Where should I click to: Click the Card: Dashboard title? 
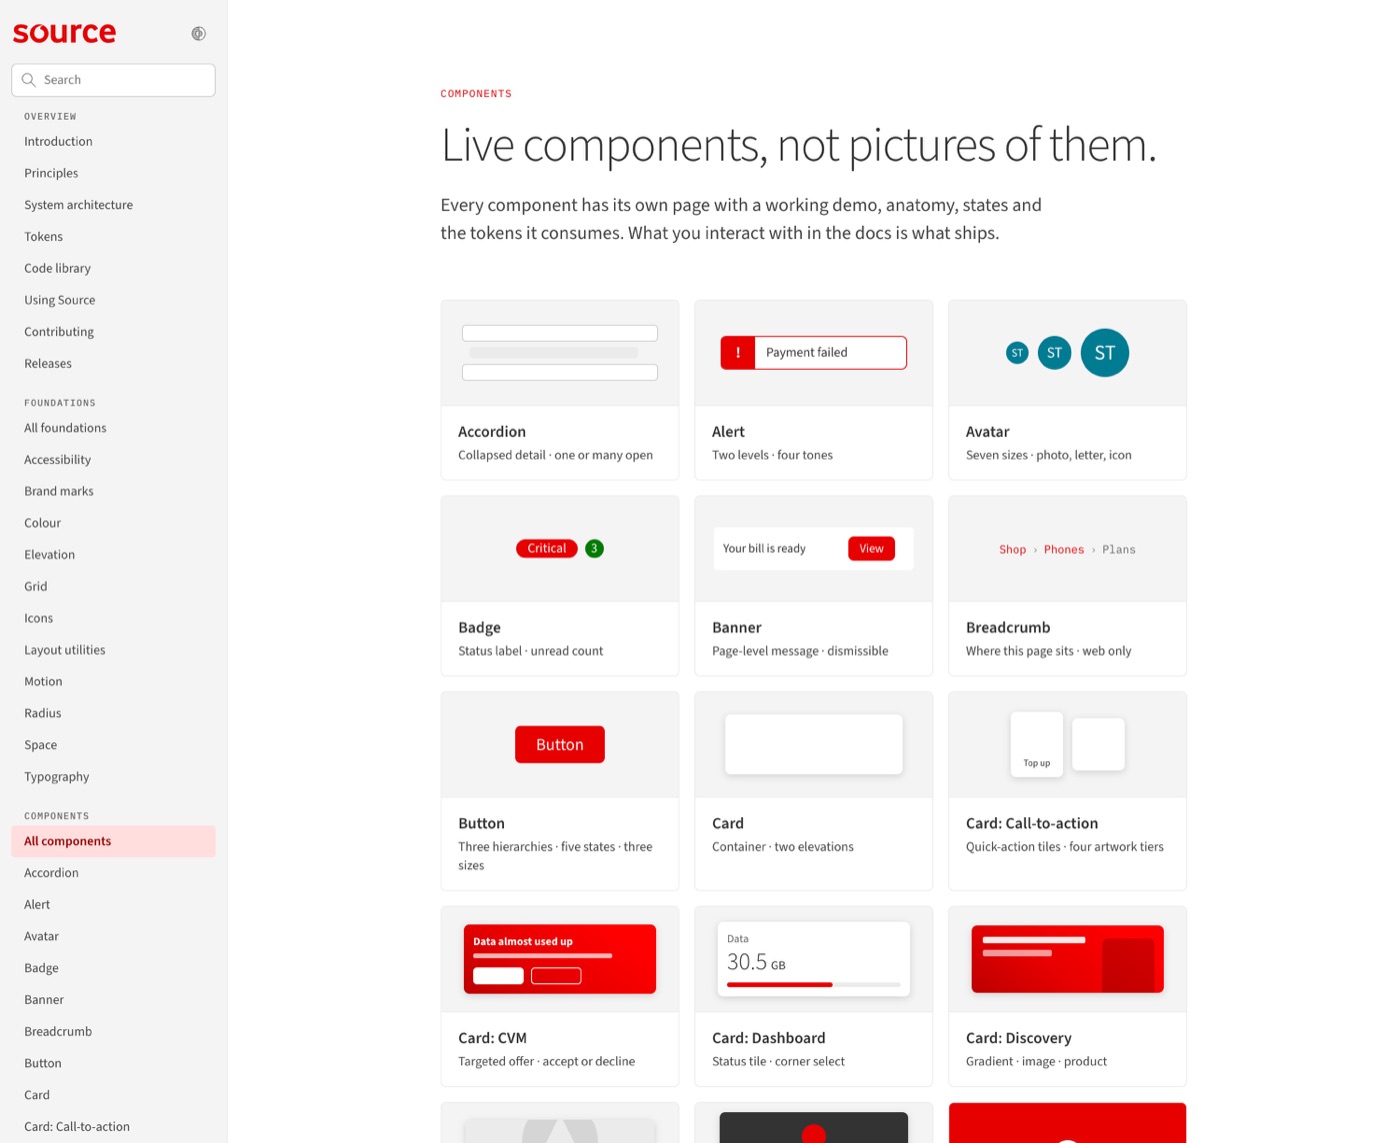(x=769, y=1038)
